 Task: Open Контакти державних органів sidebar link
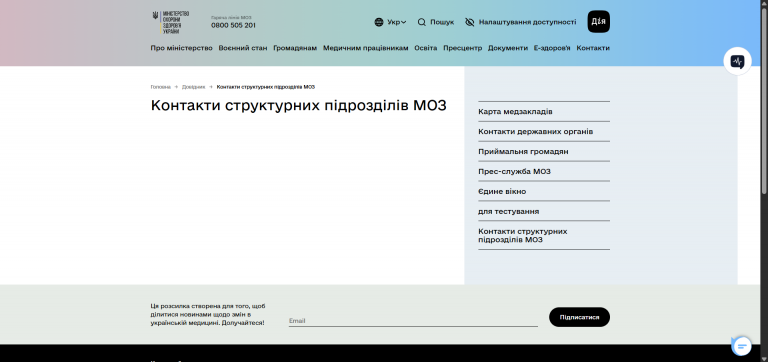point(535,132)
